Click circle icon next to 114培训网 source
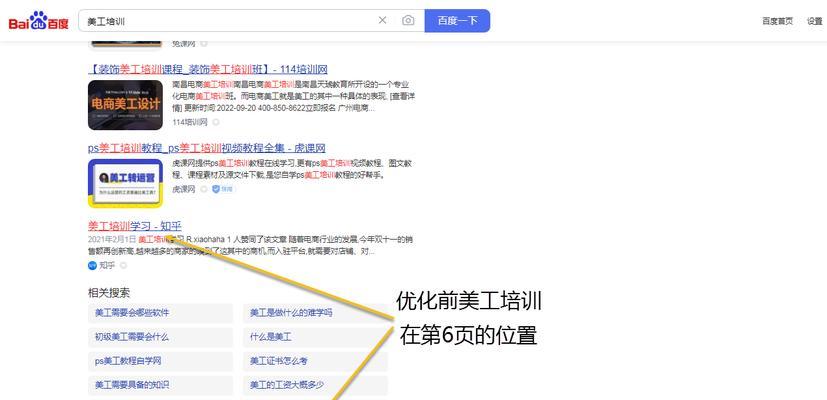 (216, 122)
